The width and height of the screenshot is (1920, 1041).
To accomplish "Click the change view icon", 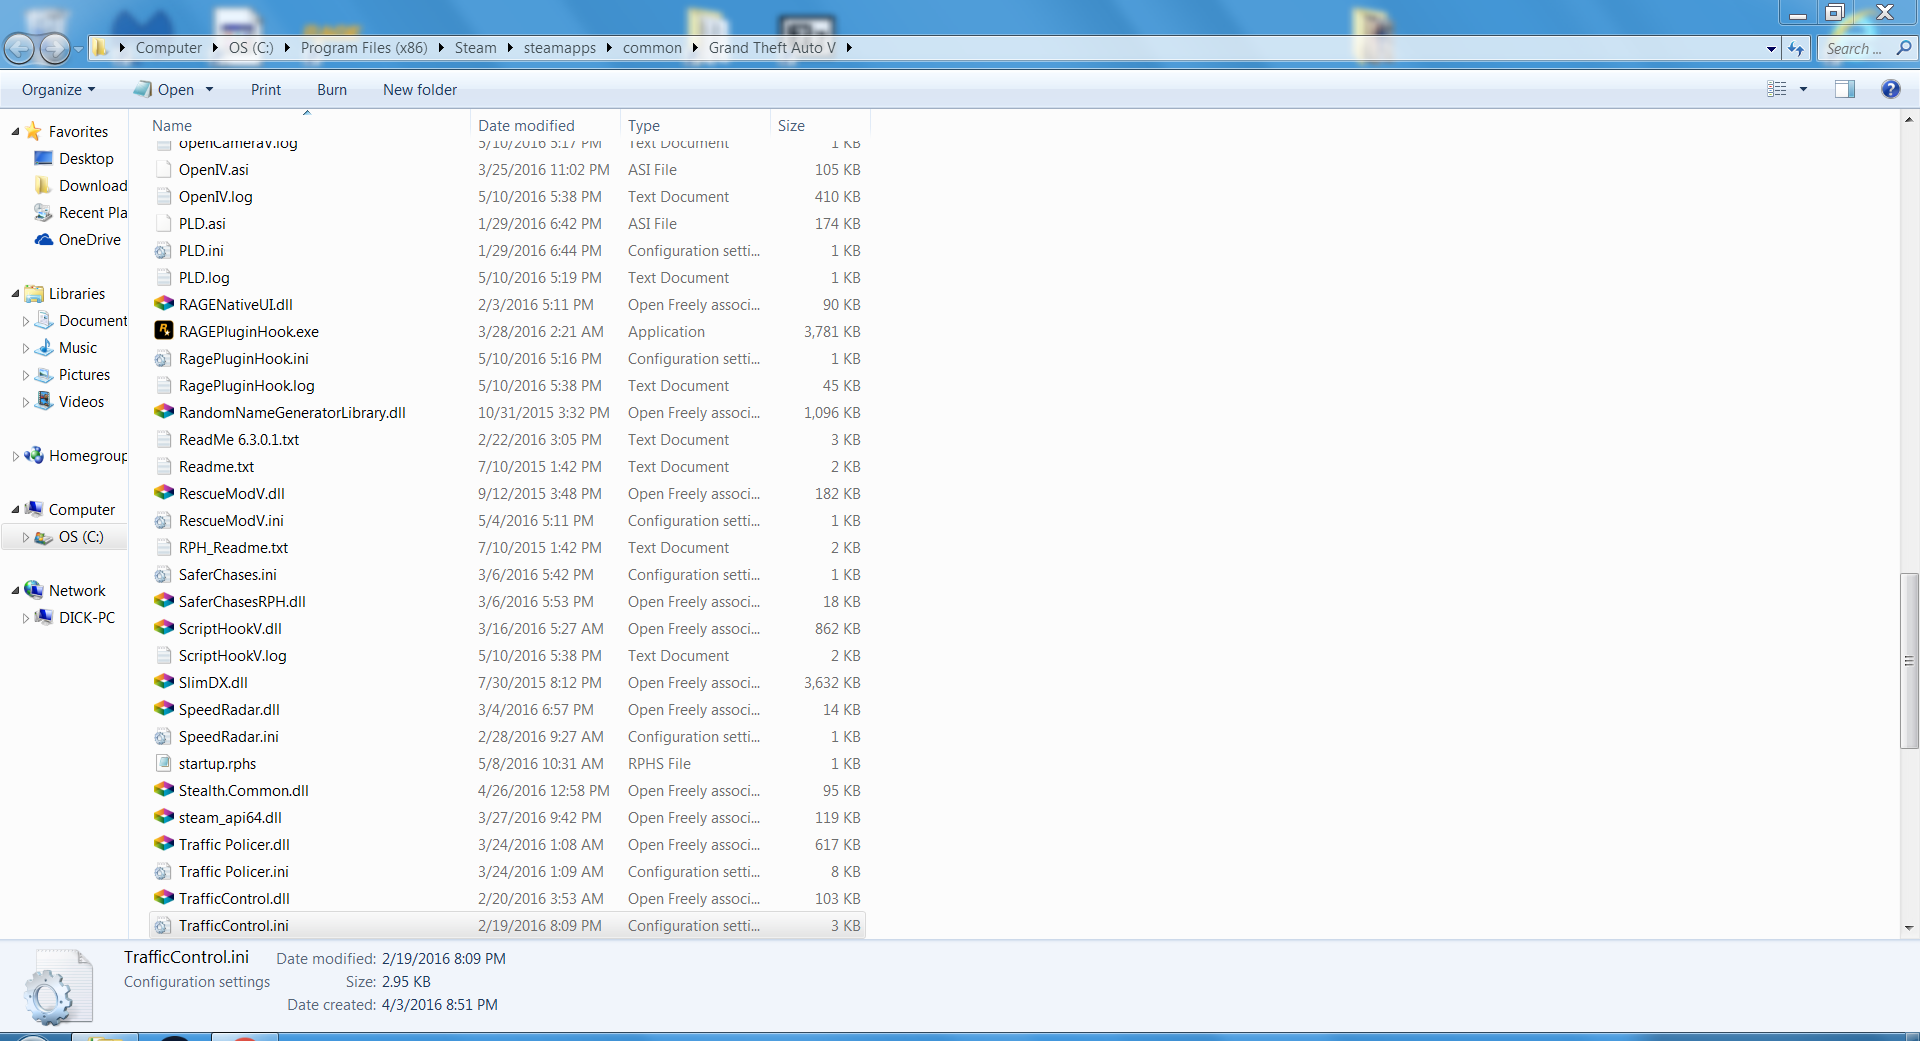I will 1777,89.
